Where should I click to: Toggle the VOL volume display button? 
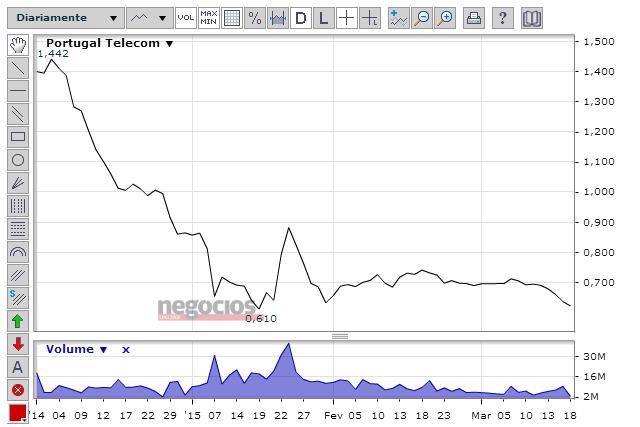click(186, 18)
